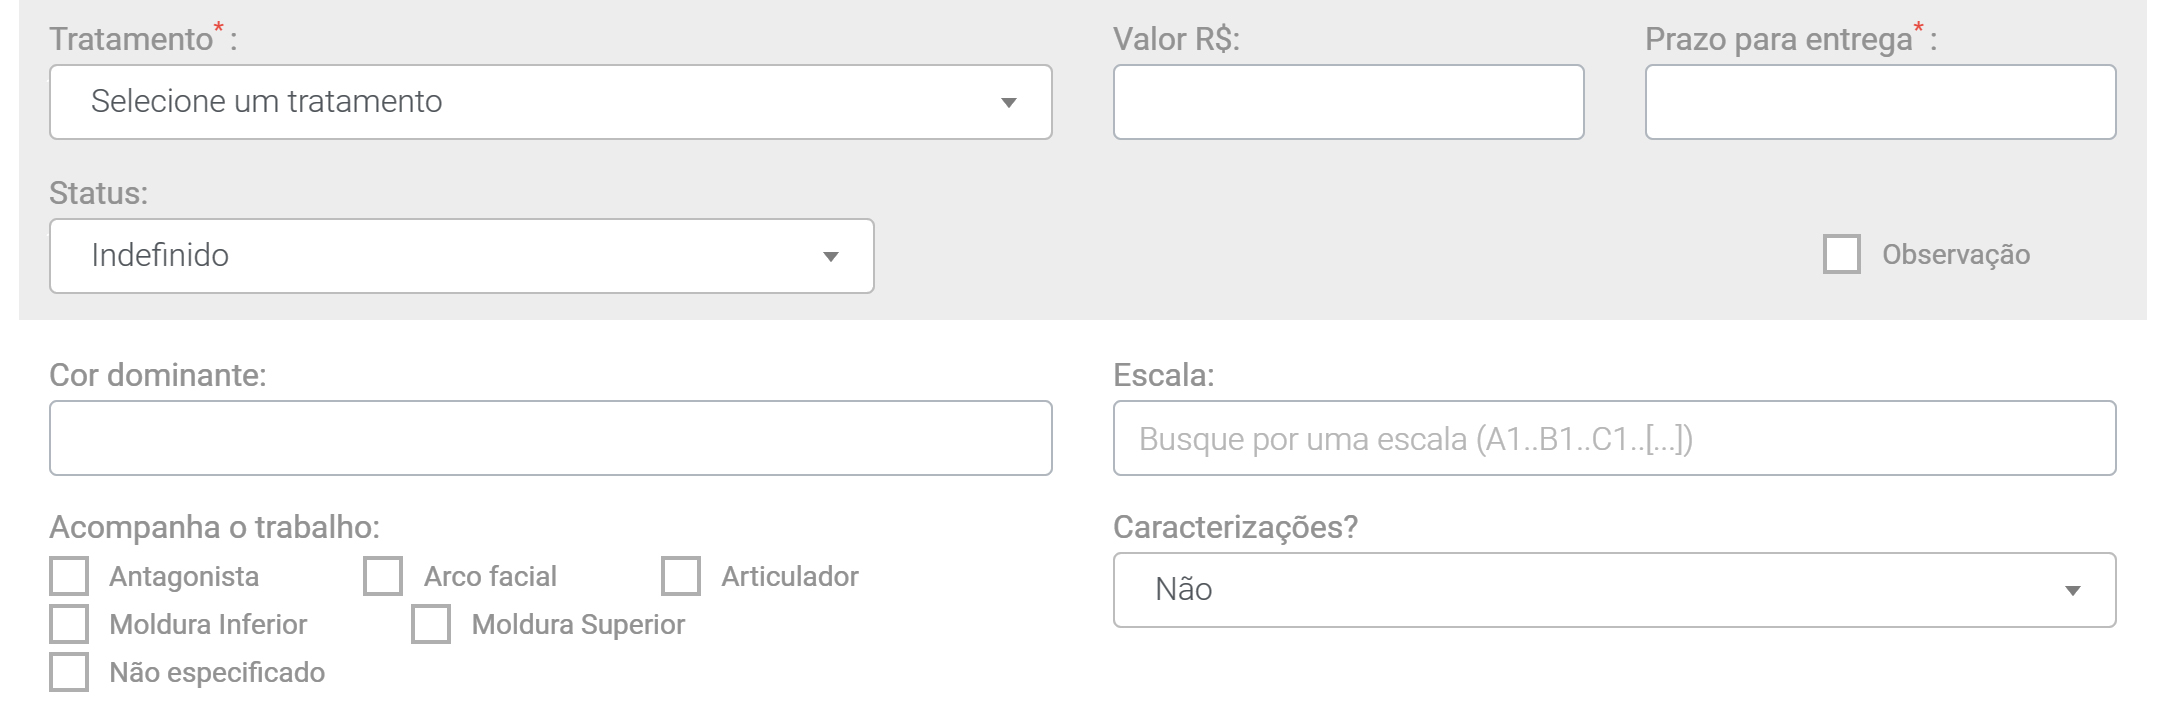Open the Status dropdown showing Indefinido
The height and width of the screenshot is (716, 2167).
[462, 256]
